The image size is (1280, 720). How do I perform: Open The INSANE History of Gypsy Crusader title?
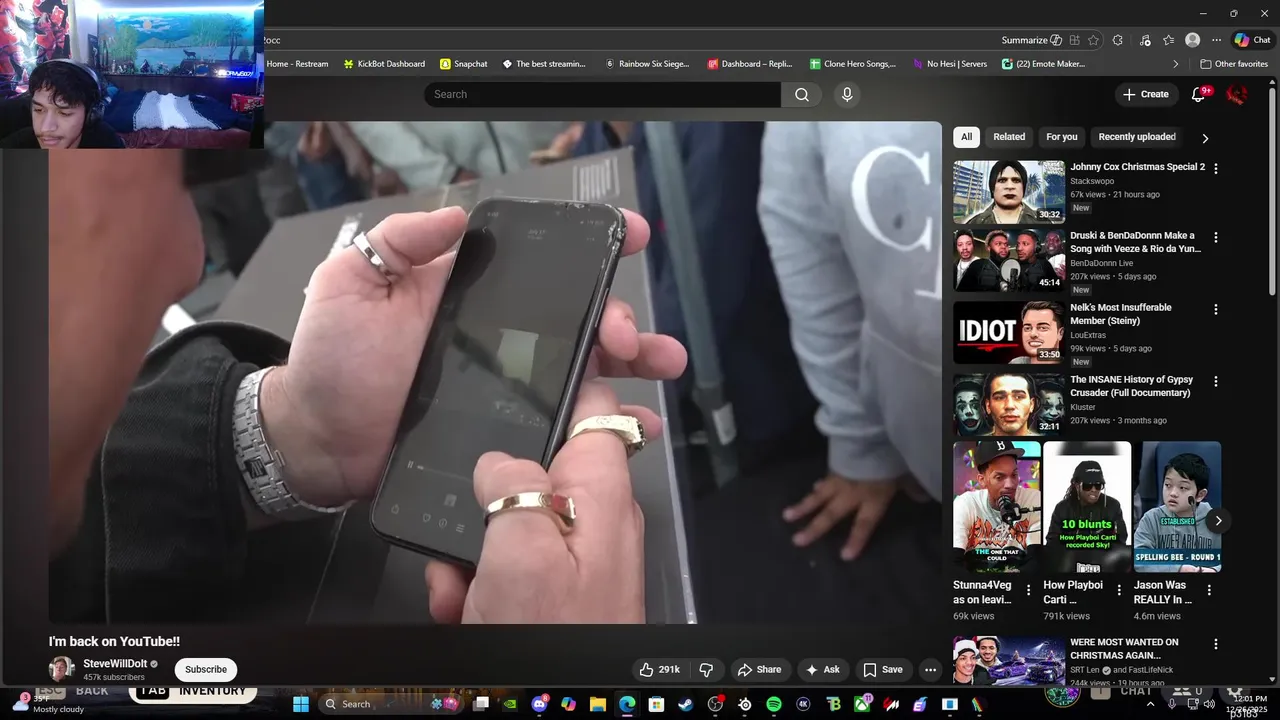[1132, 386]
